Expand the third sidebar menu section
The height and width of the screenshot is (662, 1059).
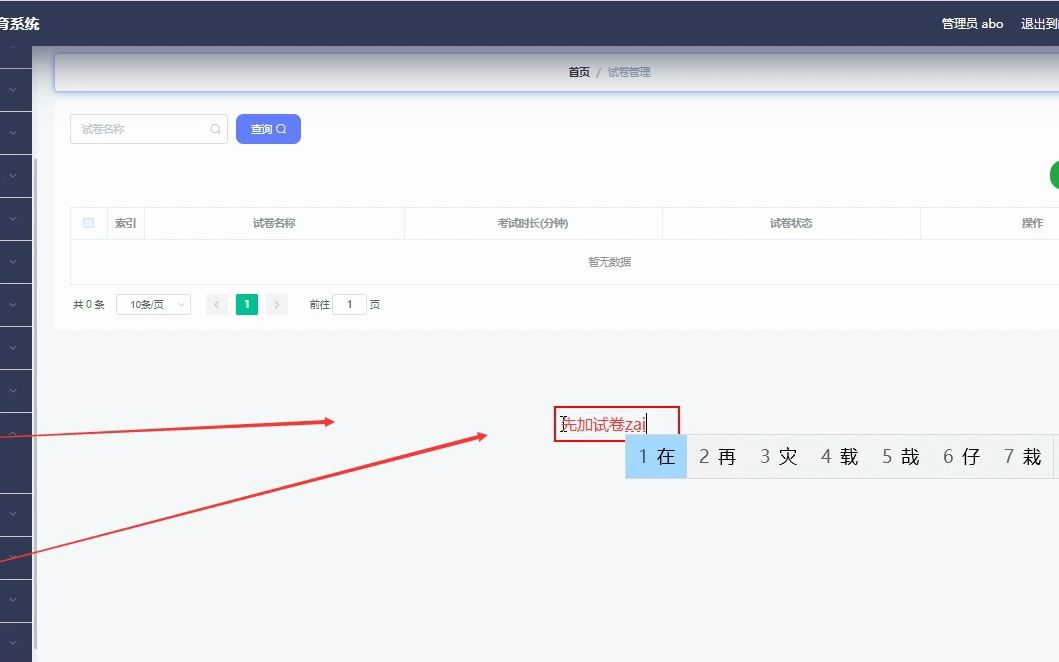tap(14, 132)
